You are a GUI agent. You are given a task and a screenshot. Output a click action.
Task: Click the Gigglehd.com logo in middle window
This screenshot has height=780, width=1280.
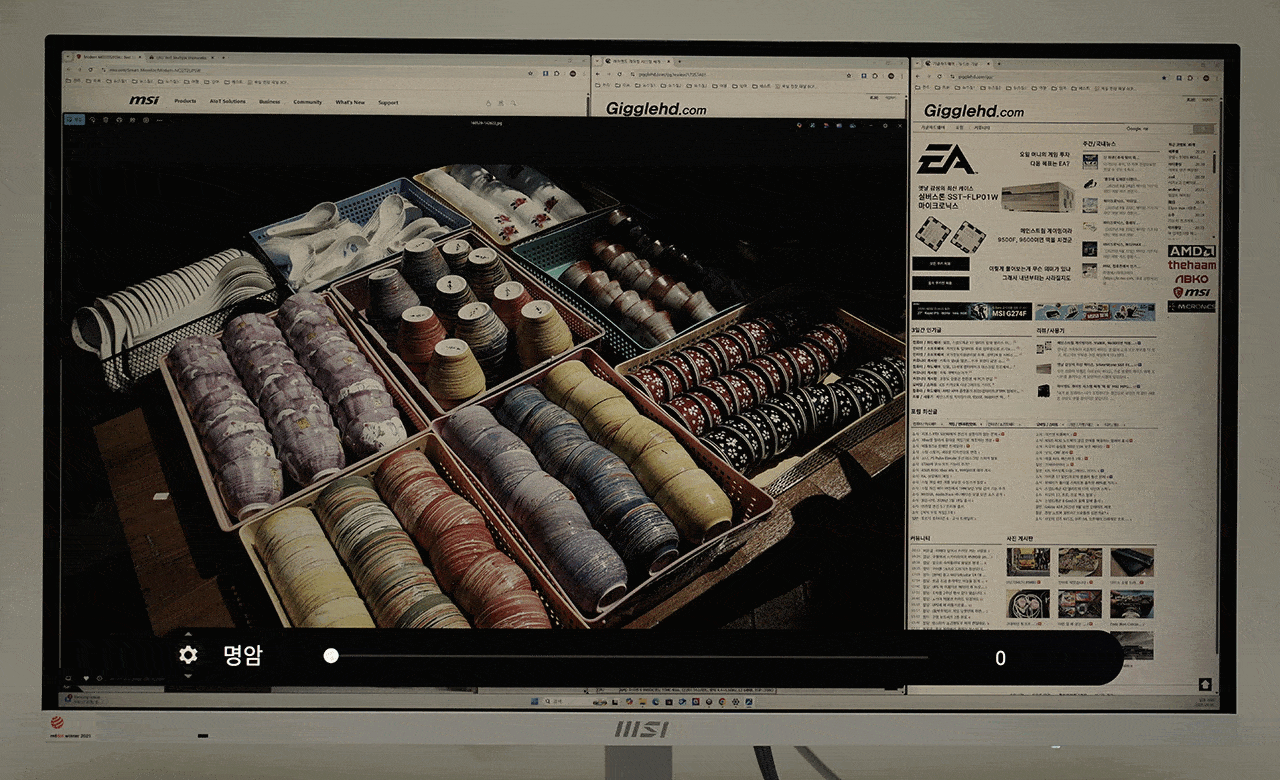coord(656,110)
